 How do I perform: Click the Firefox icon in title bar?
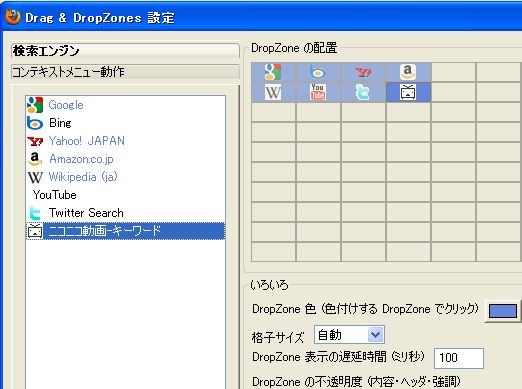tap(12, 17)
